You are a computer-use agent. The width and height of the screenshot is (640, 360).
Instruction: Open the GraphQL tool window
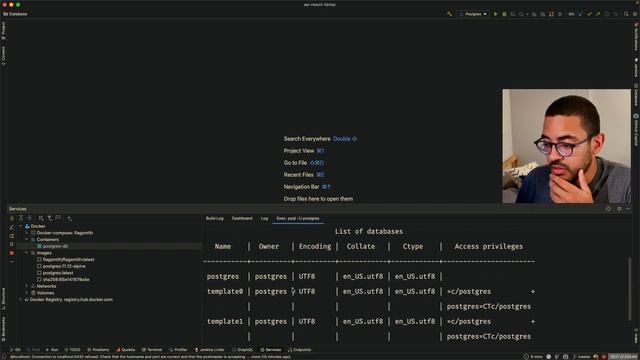tap(243, 350)
